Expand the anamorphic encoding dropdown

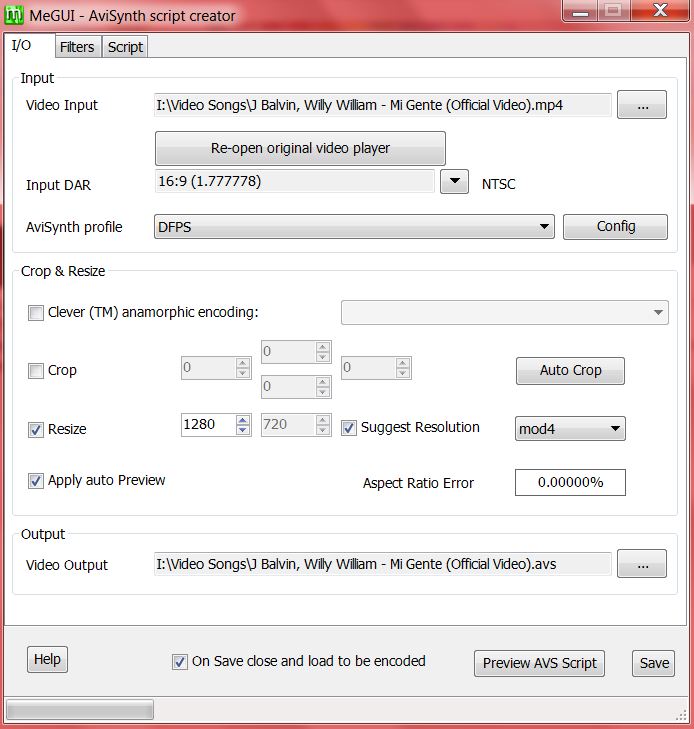505,312
